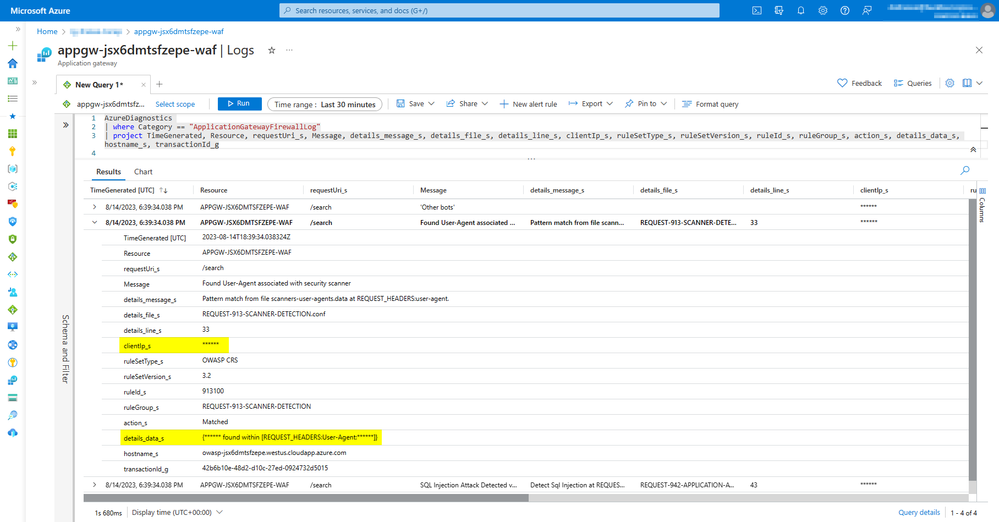Viewport: 999px width, 522px height.
Task: Expand the SQL Injection Attack row
Action: [94, 485]
